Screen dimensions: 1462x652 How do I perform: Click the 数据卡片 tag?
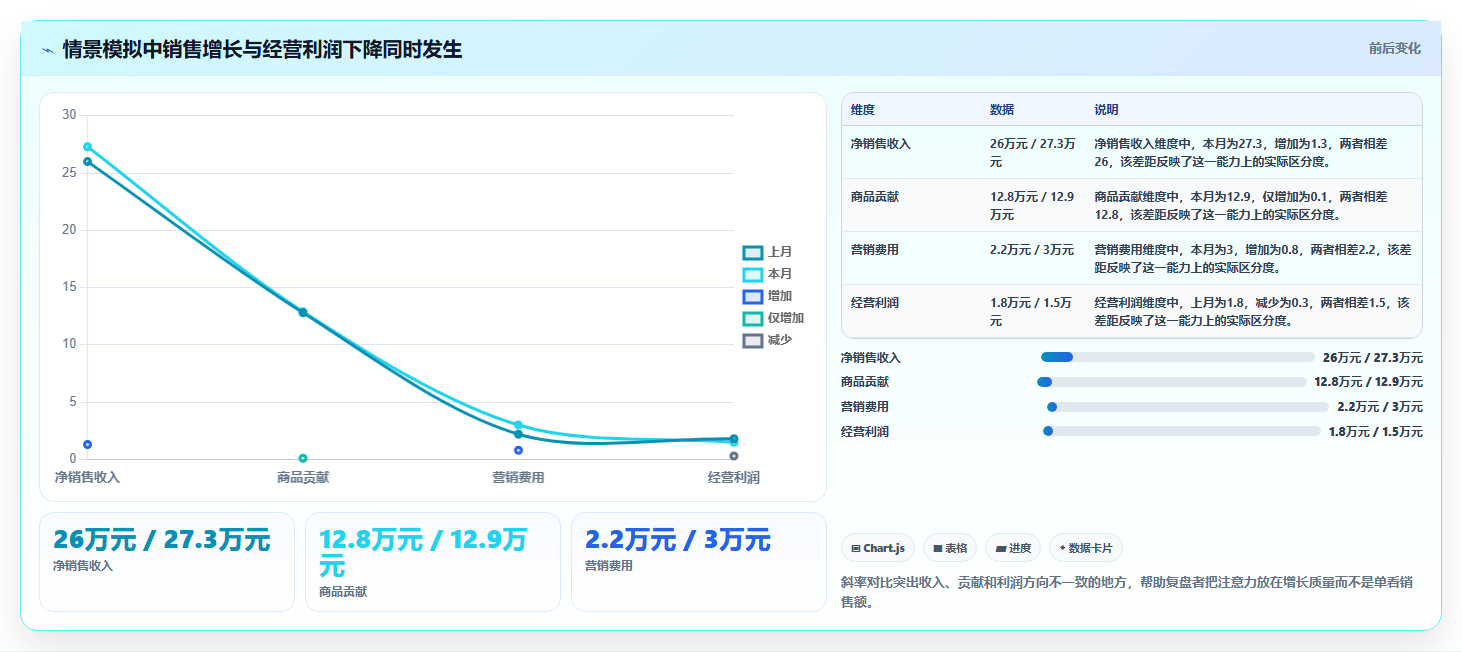pos(1086,548)
